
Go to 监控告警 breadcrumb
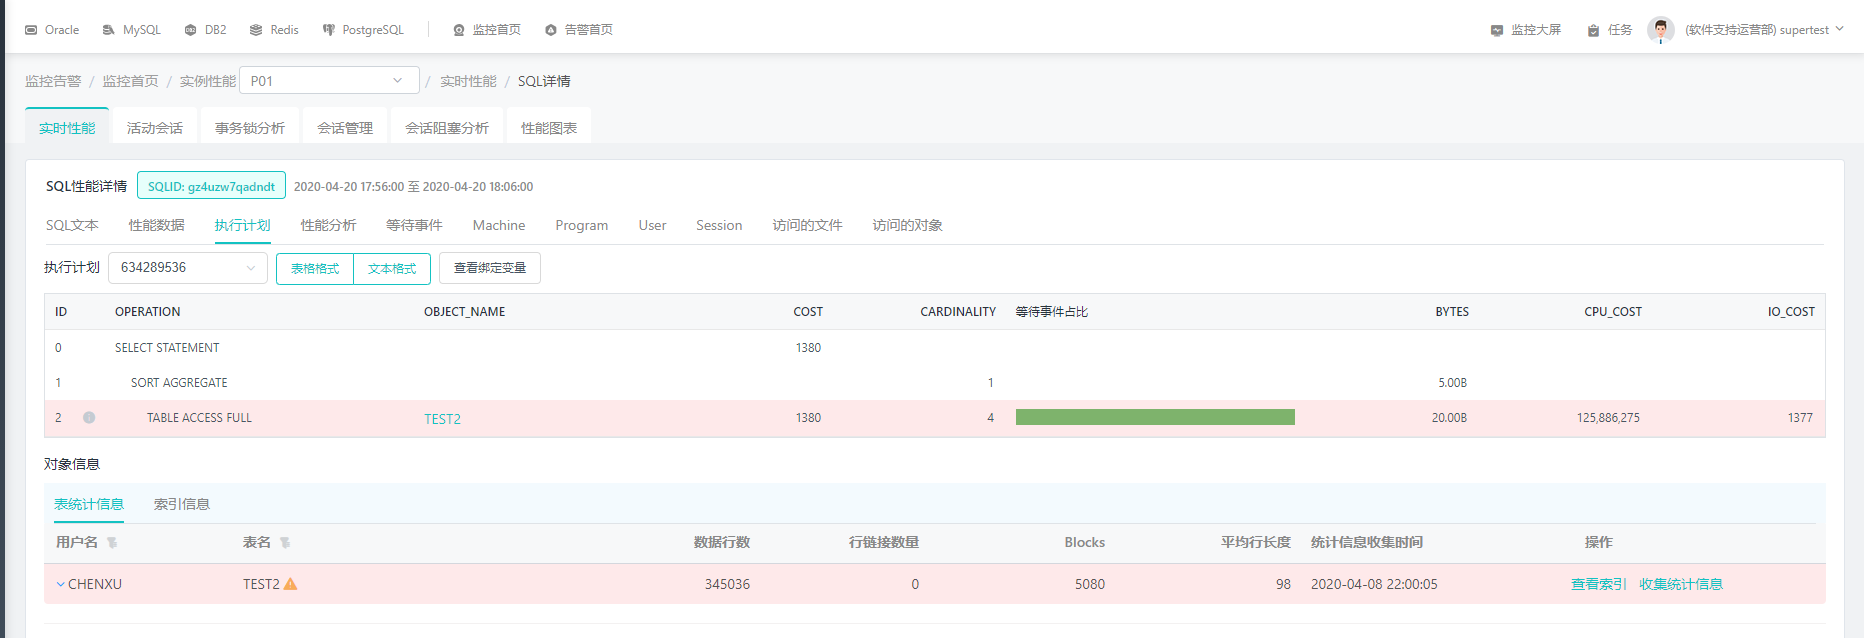[x=53, y=81]
